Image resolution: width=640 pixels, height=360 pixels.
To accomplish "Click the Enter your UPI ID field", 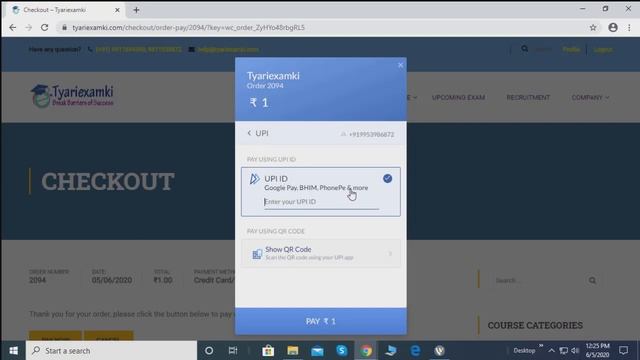I will pos(321,202).
